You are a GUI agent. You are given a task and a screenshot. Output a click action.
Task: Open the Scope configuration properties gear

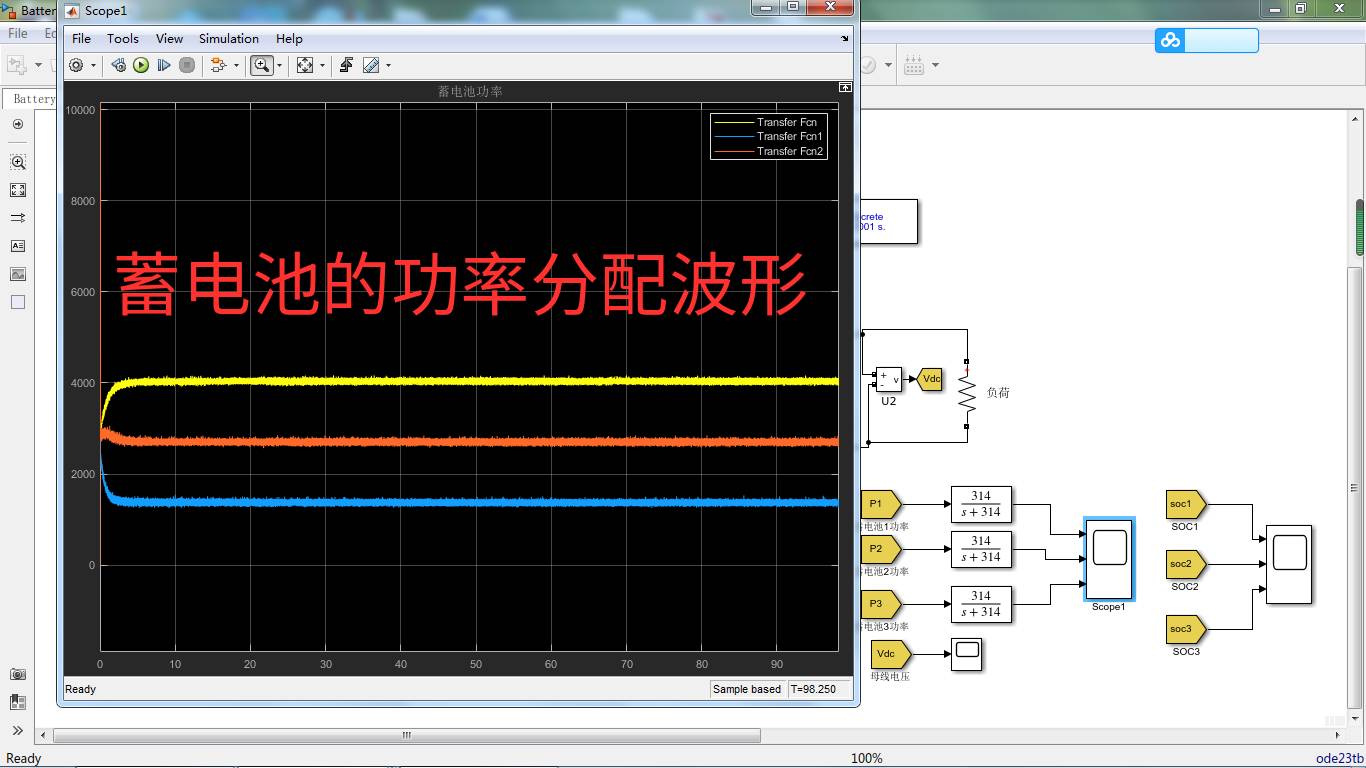coord(76,65)
